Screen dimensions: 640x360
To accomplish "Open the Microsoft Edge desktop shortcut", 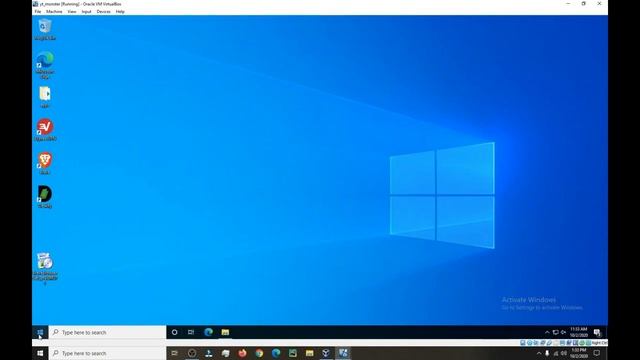I will (x=45, y=64).
